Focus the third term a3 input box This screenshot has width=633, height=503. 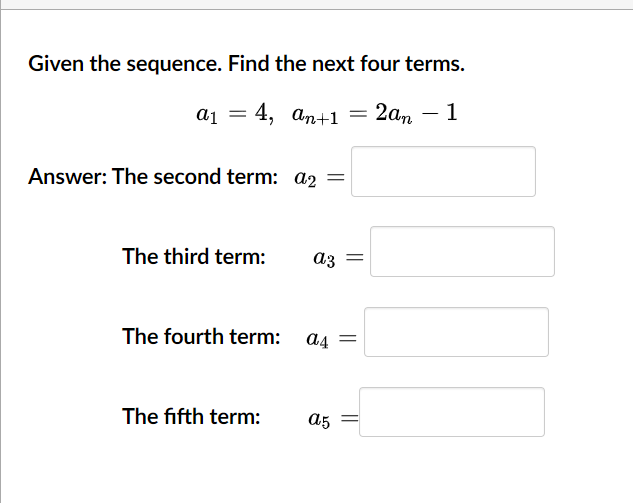pyautogui.click(x=462, y=252)
